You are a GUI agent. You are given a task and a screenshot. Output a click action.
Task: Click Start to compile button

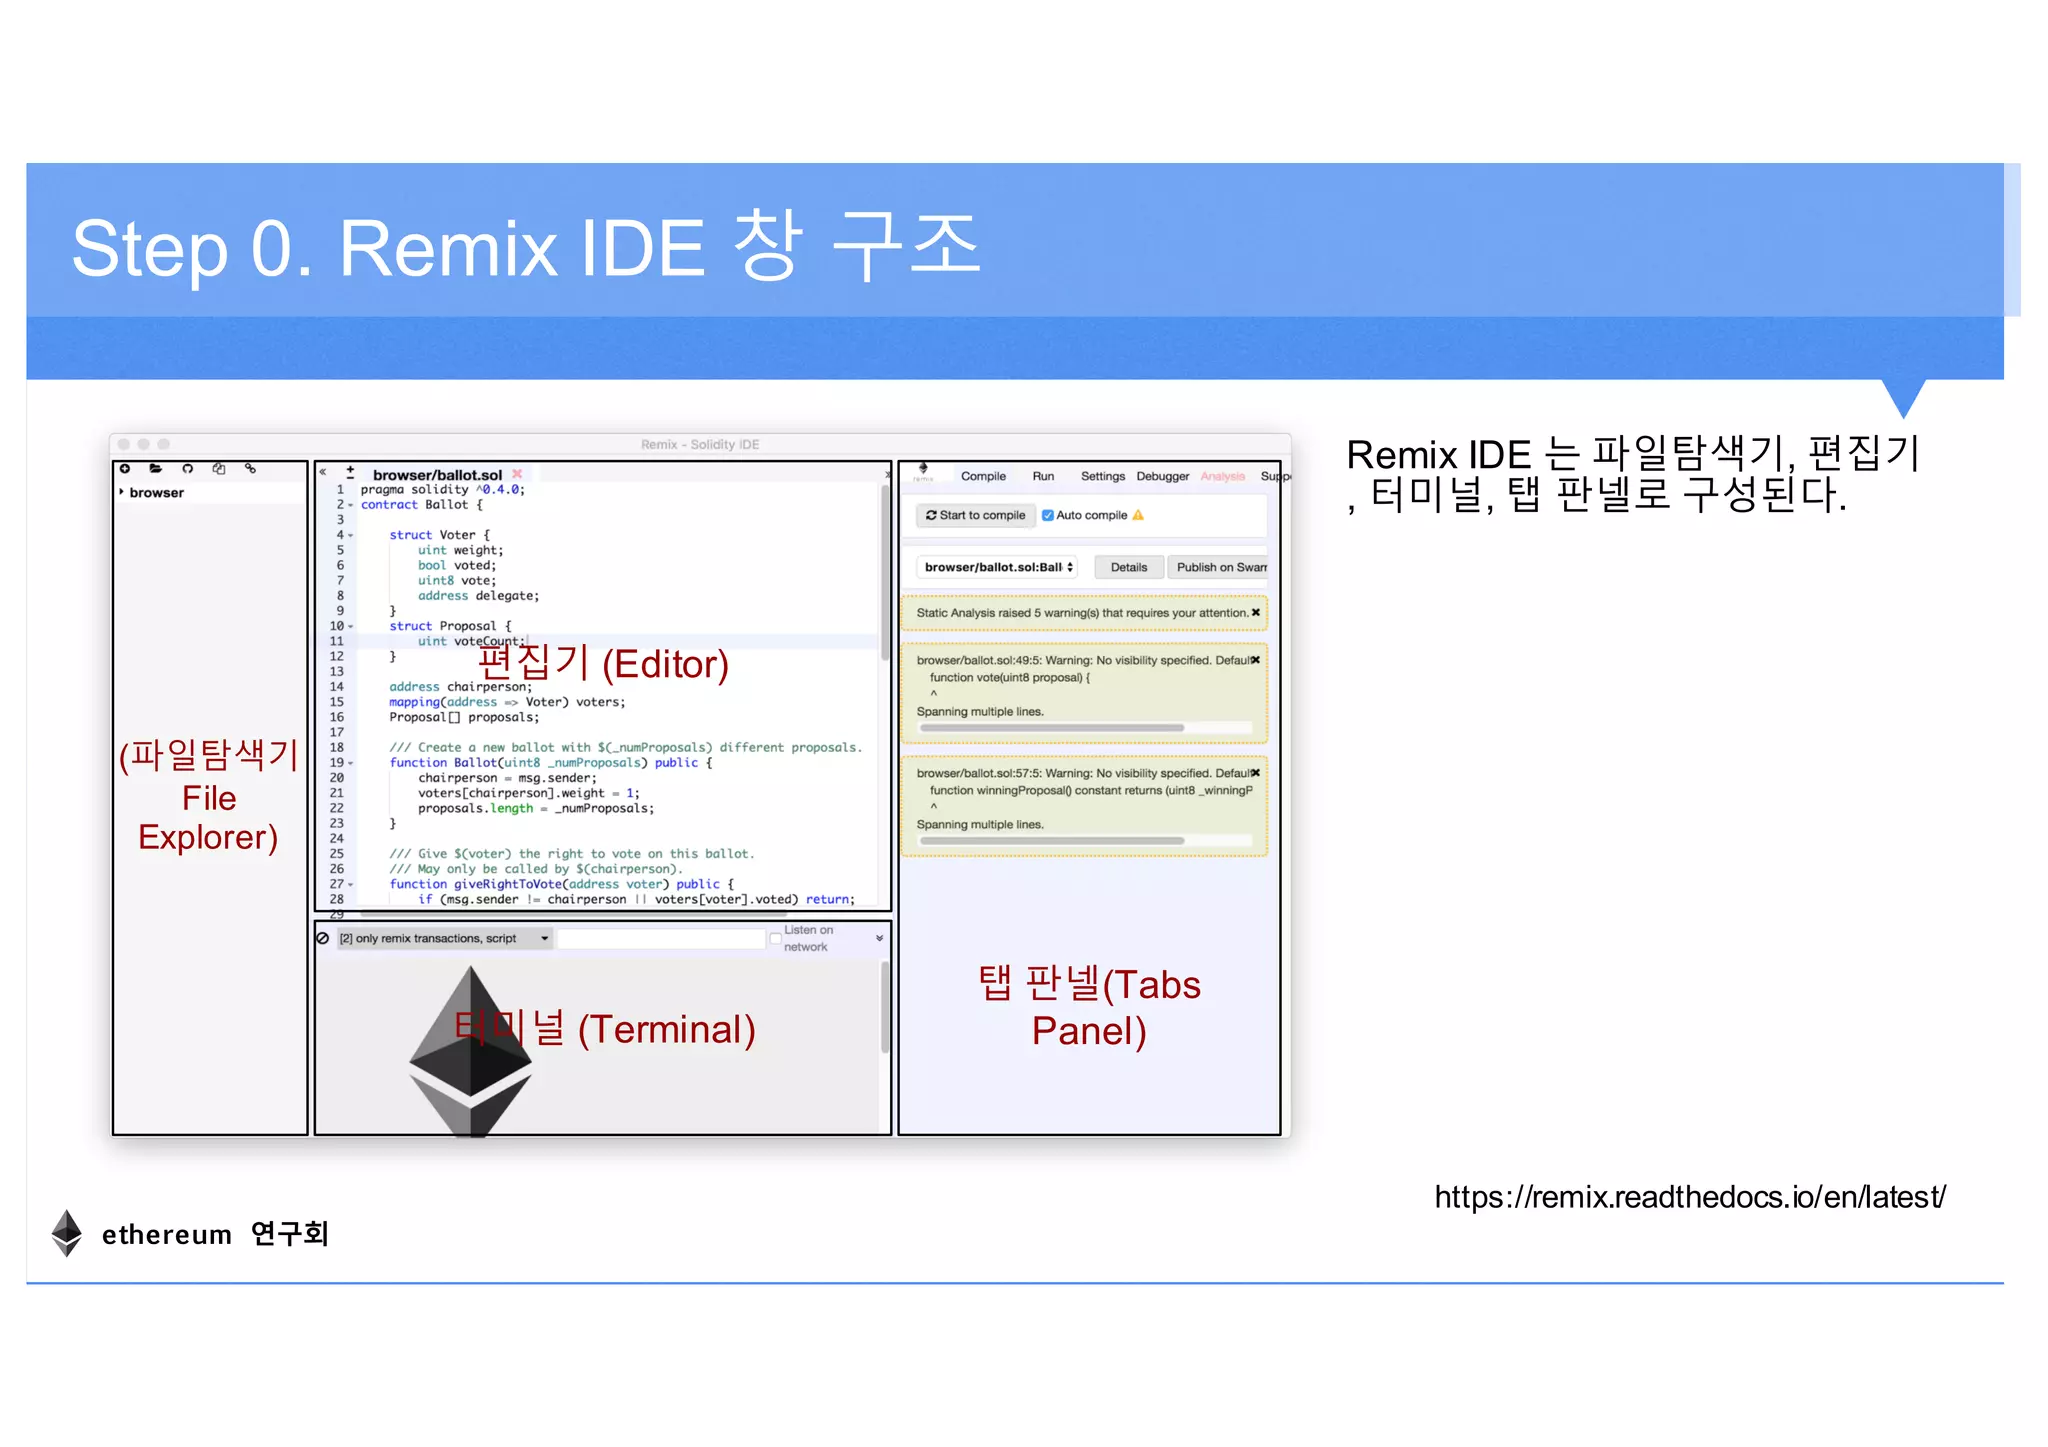click(976, 515)
